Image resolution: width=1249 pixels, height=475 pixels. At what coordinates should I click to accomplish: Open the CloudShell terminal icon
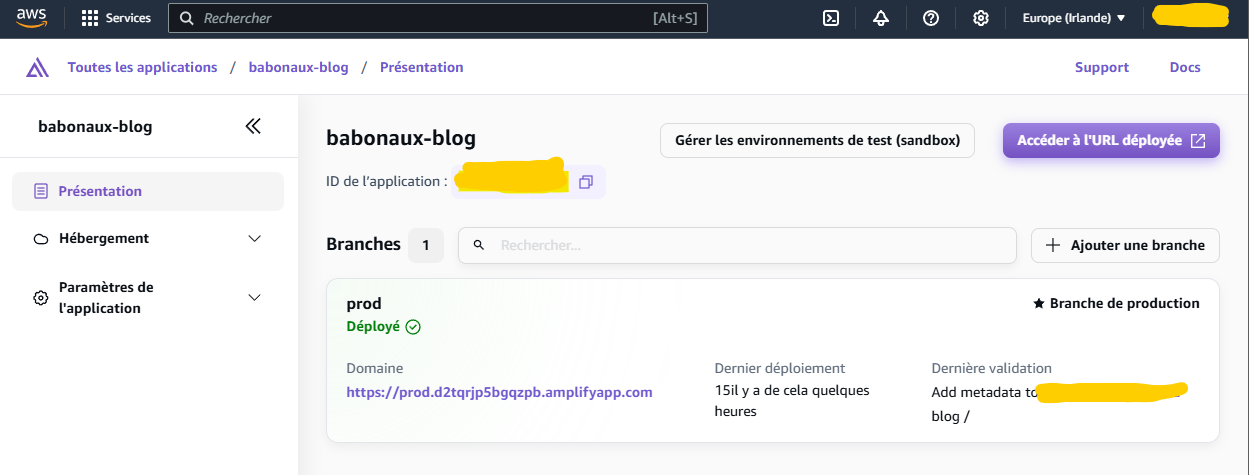(x=830, y=18)
